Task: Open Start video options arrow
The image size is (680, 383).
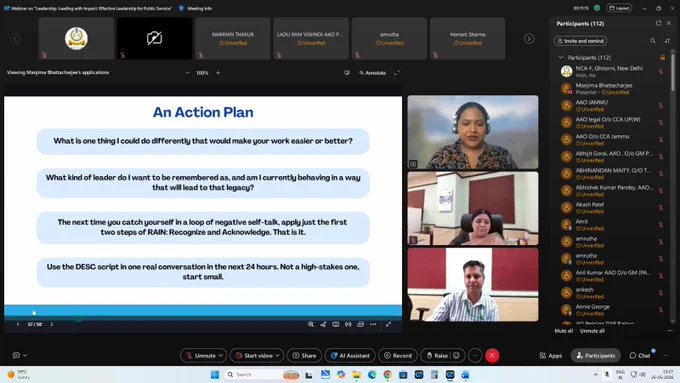Action: point(278,355)
